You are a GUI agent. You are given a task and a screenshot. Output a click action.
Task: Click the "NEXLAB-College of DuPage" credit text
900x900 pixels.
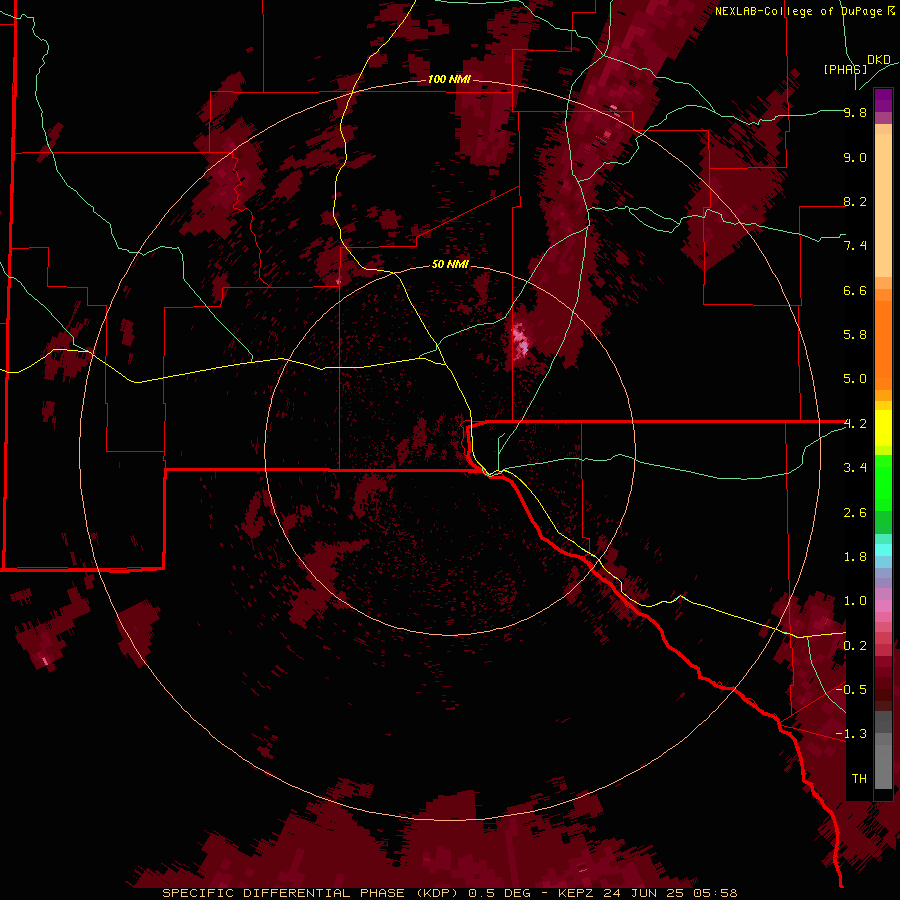click(x=800, y=11)
